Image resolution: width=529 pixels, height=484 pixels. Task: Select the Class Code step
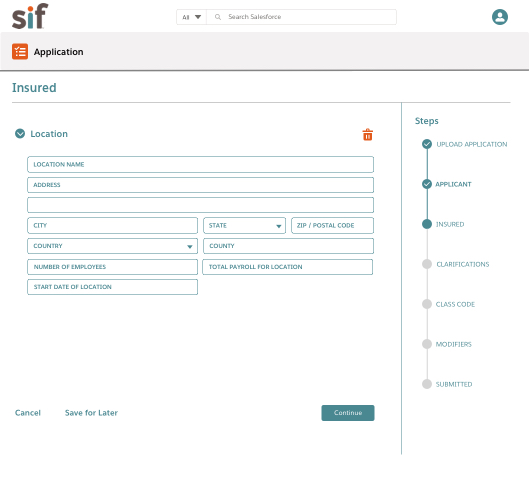click(x=455, y=304)
